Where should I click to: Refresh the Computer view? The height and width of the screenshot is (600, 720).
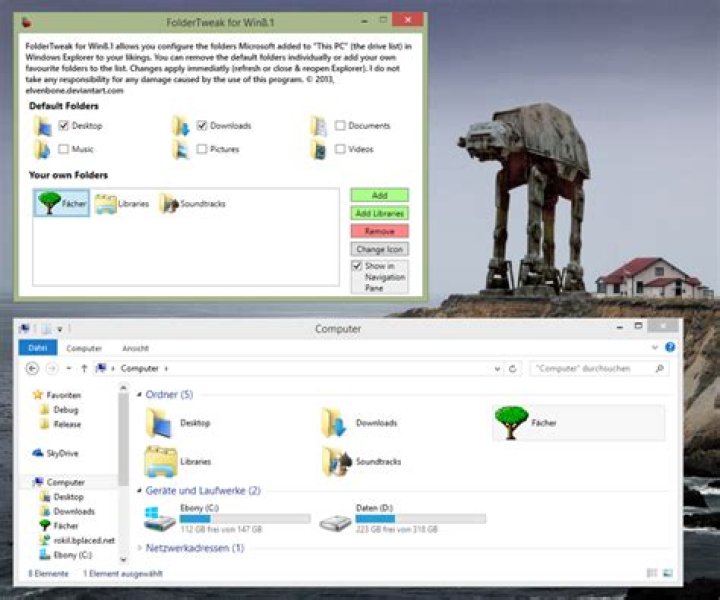click(512, 369)
